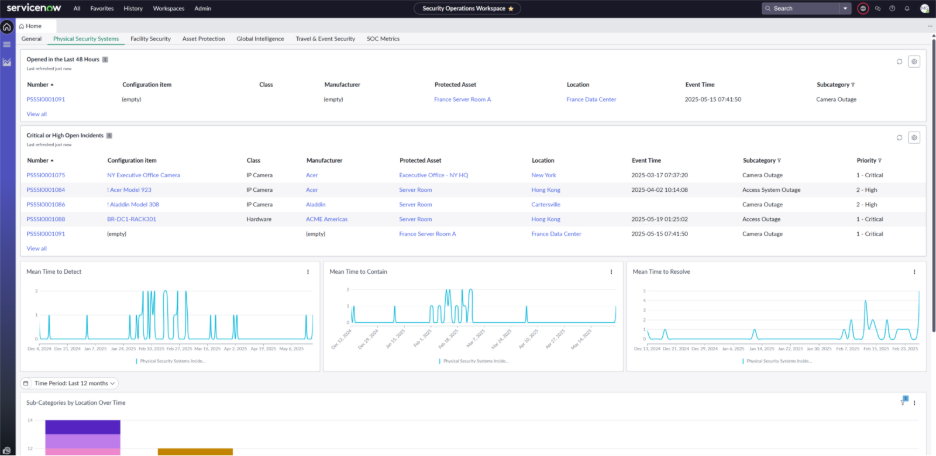The width and height of the screenshot is (936, 456).
Task: Sort by Number in Critical or High Open Incidents
Action: coord(41,161)
